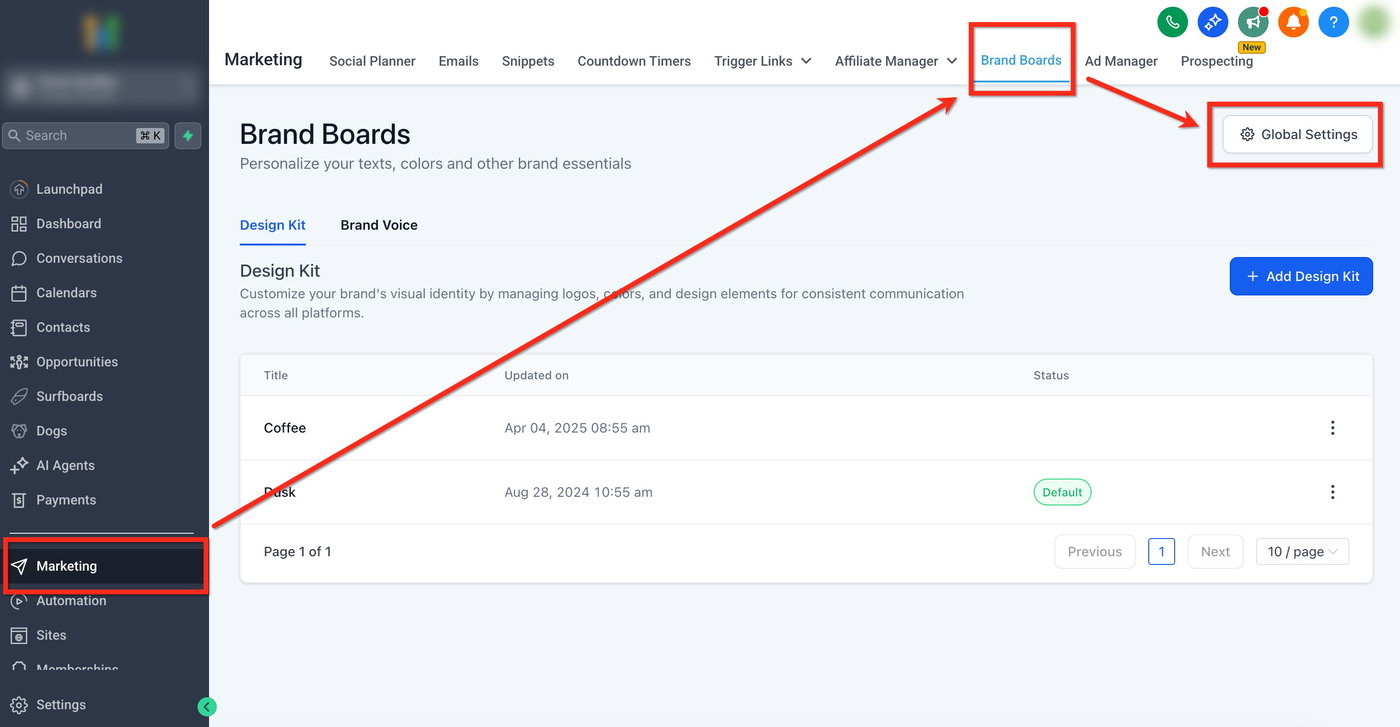Switch to the Brand Voice tab
This screenshot has width=1400, height=727.
(x=379, y=225)
